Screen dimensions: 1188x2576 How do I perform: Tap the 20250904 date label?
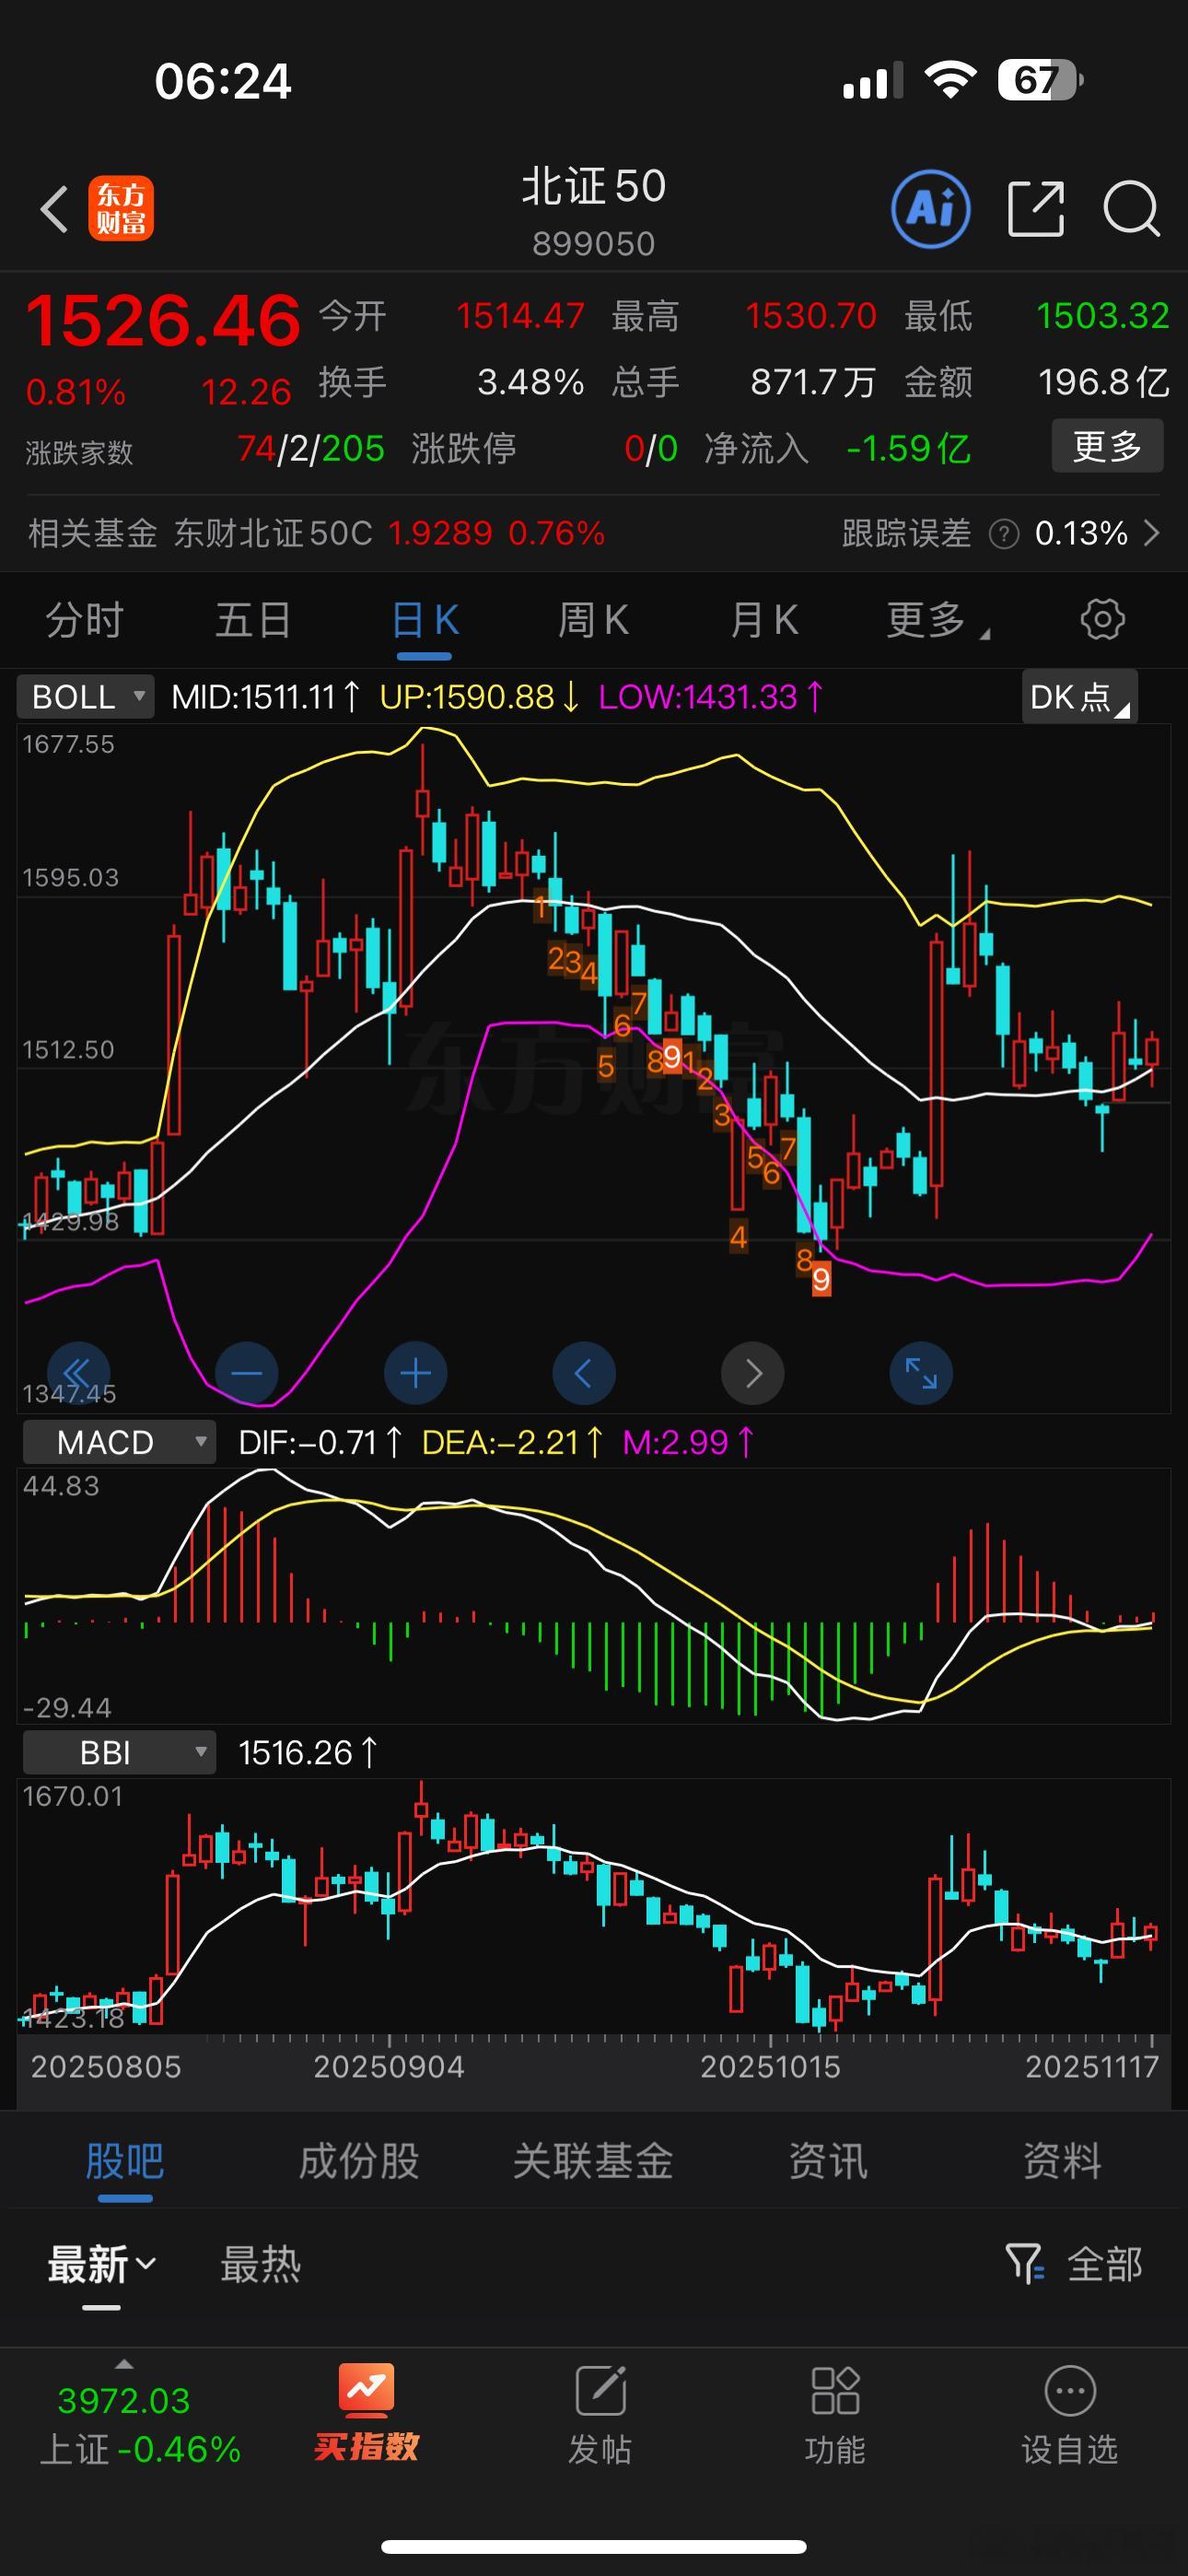[389, 2067]
